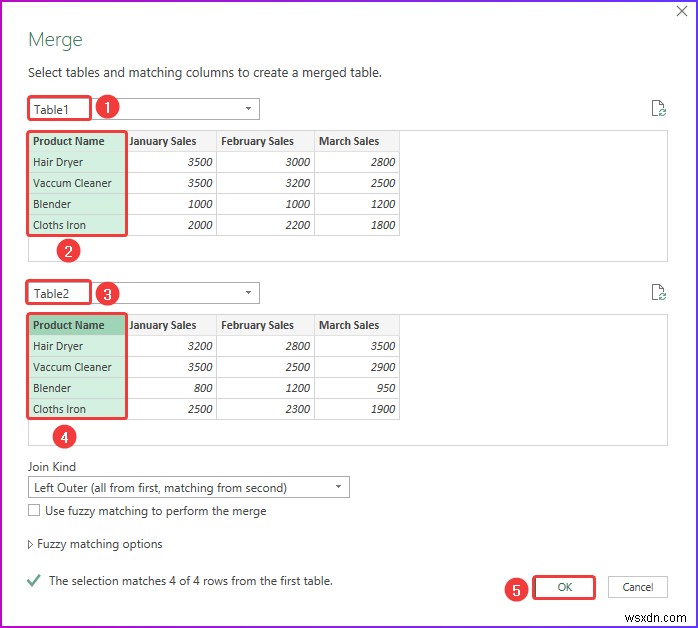
Task: Click Blender cell in second table
Action: click(x=52, y=388)
